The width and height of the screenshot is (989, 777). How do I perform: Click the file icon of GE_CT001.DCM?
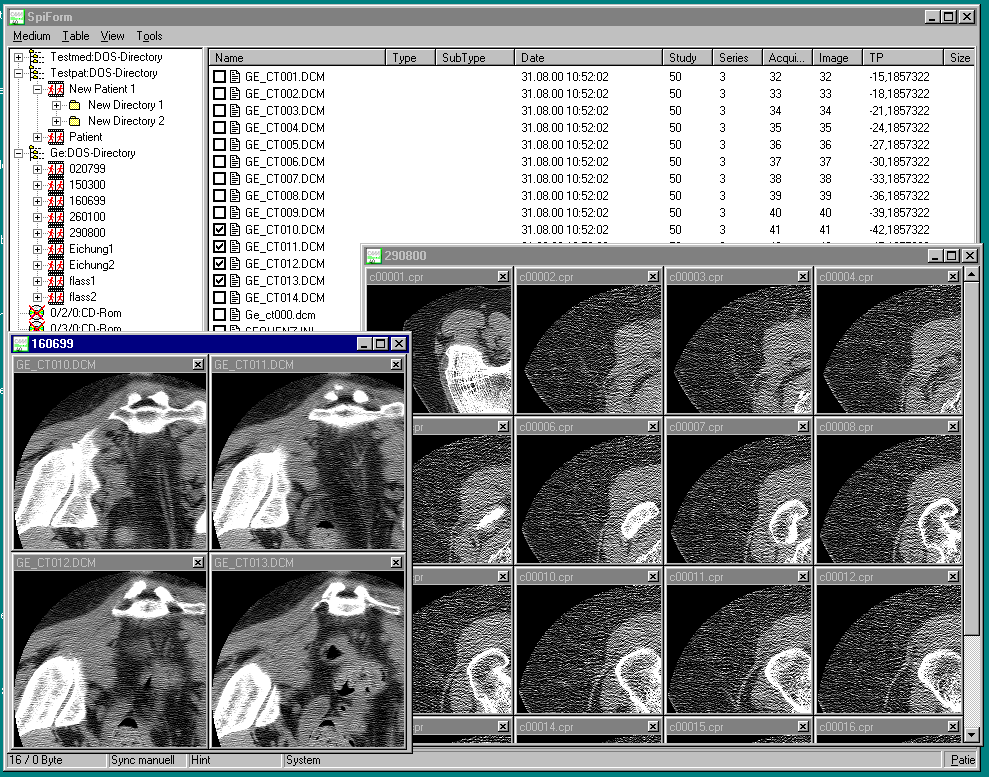235,77
